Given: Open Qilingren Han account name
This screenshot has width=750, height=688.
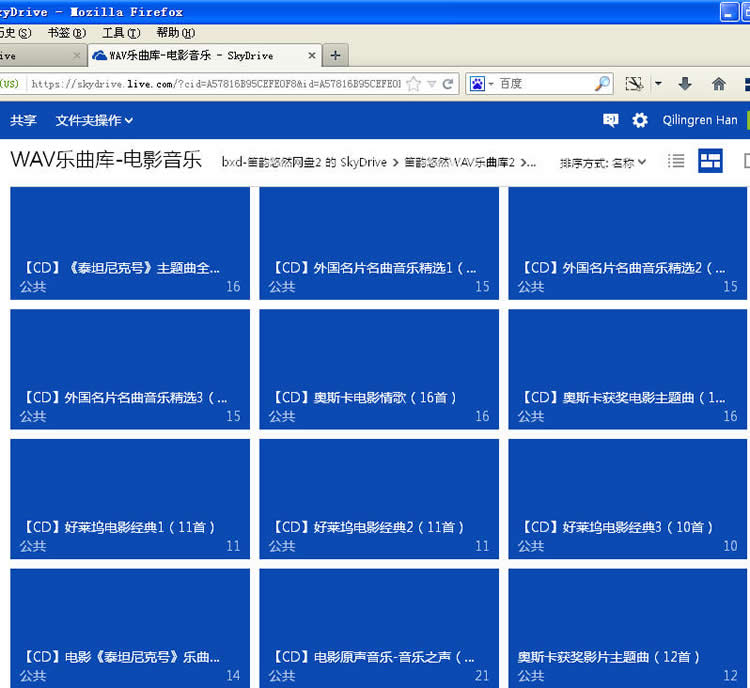Looking at the screenshot, I should click(x=700, y=120).
